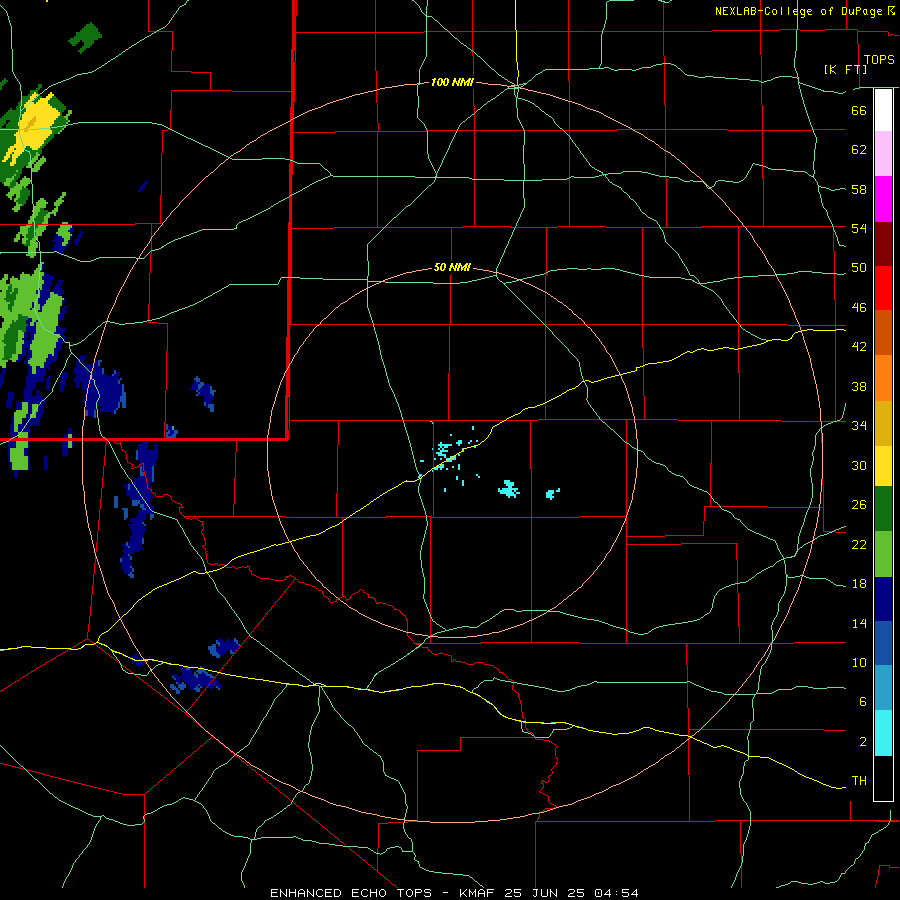Click the "42" legend label

(x=859, y=347)
